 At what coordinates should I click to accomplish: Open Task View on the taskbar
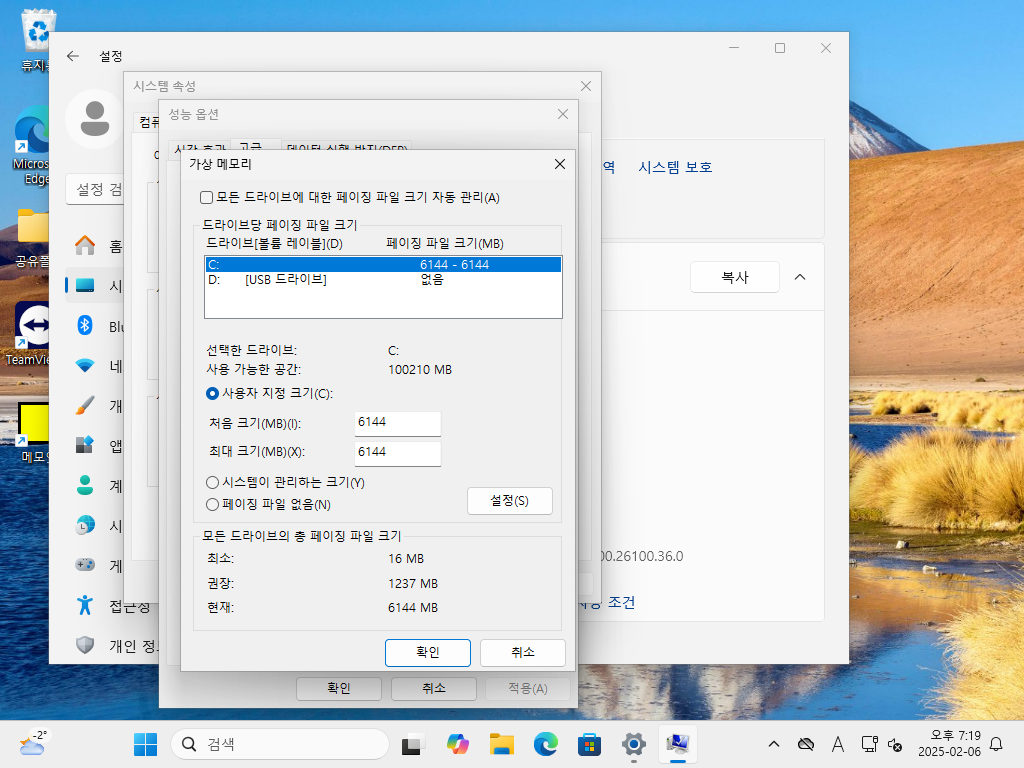(x=412, y=744)
